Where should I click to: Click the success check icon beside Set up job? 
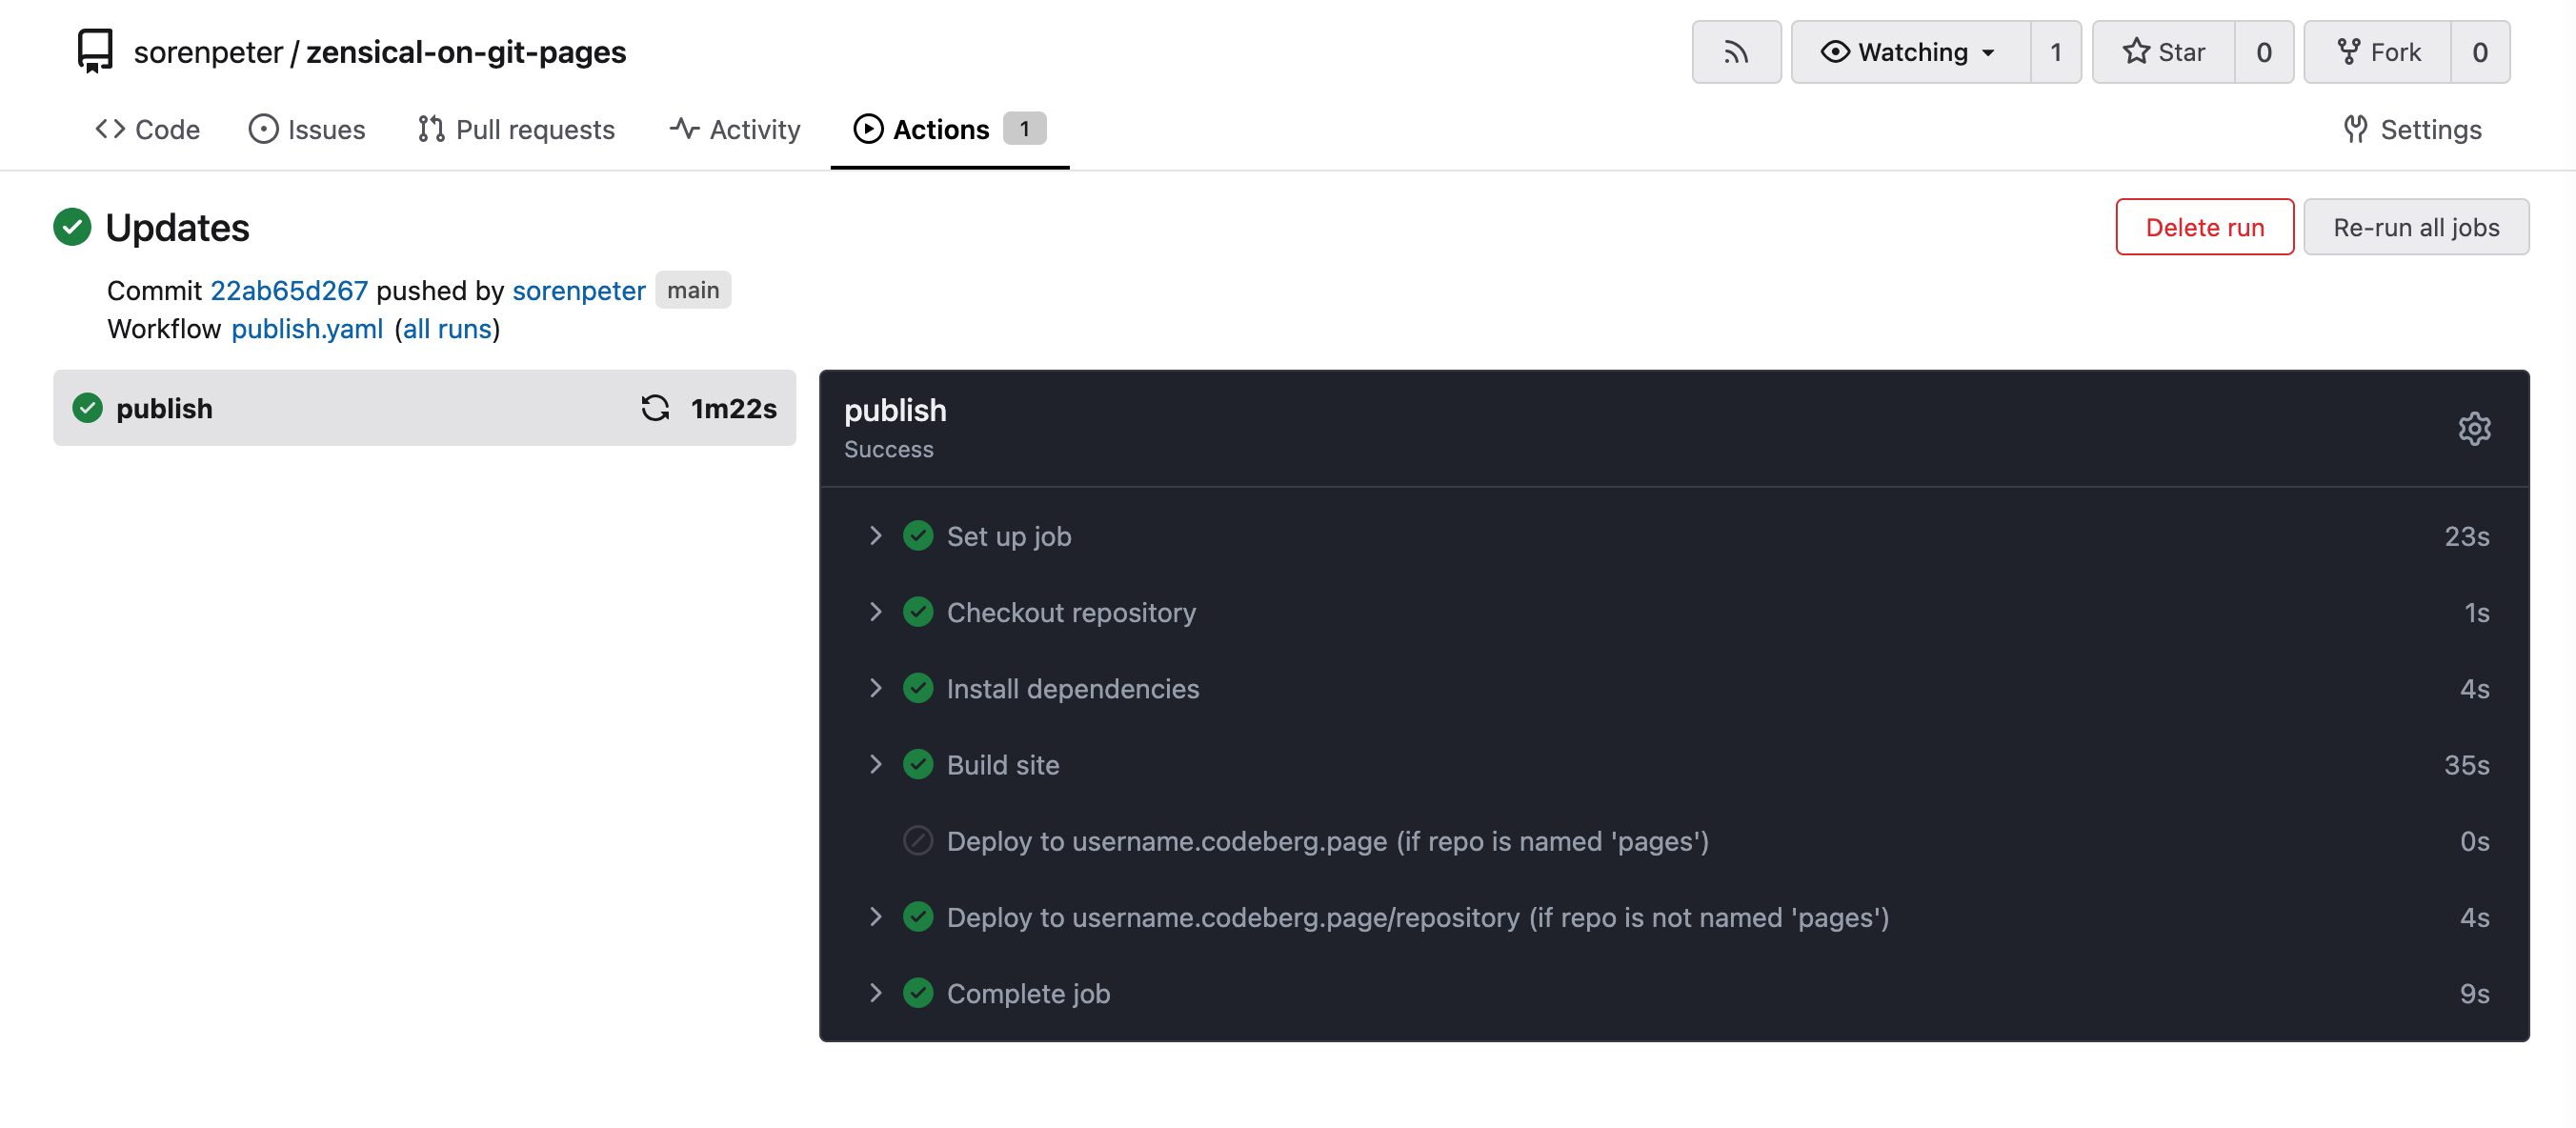coord(917,536)
